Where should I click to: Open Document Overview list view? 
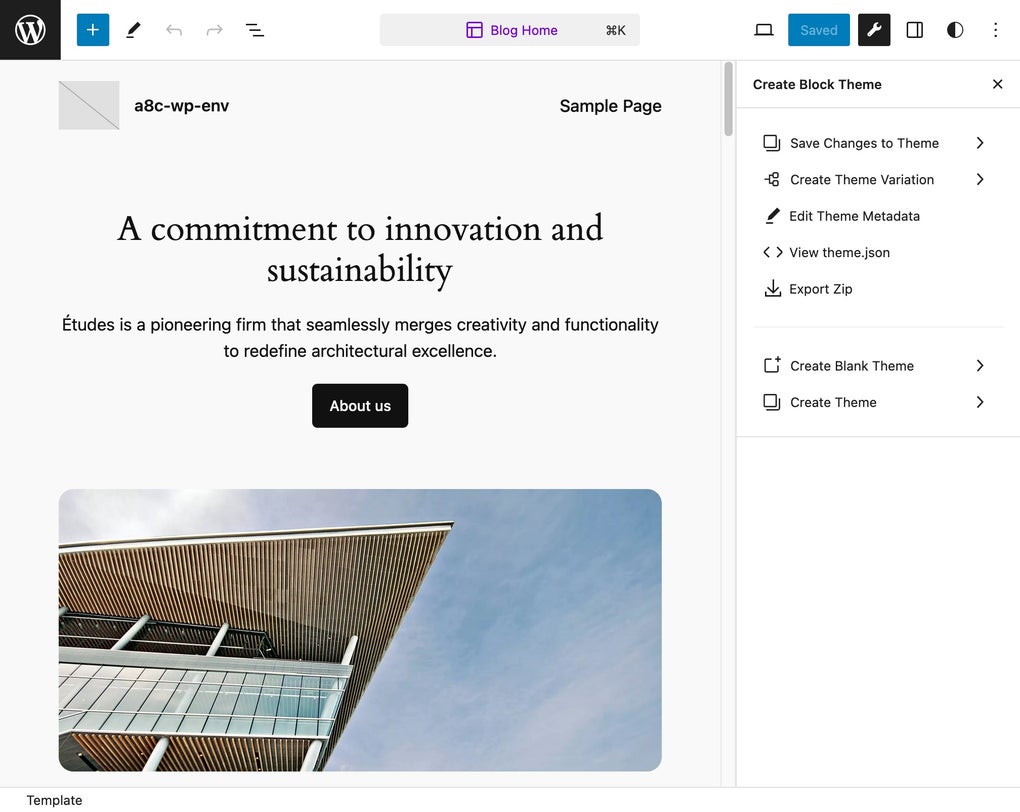click(x=255, y=30)
